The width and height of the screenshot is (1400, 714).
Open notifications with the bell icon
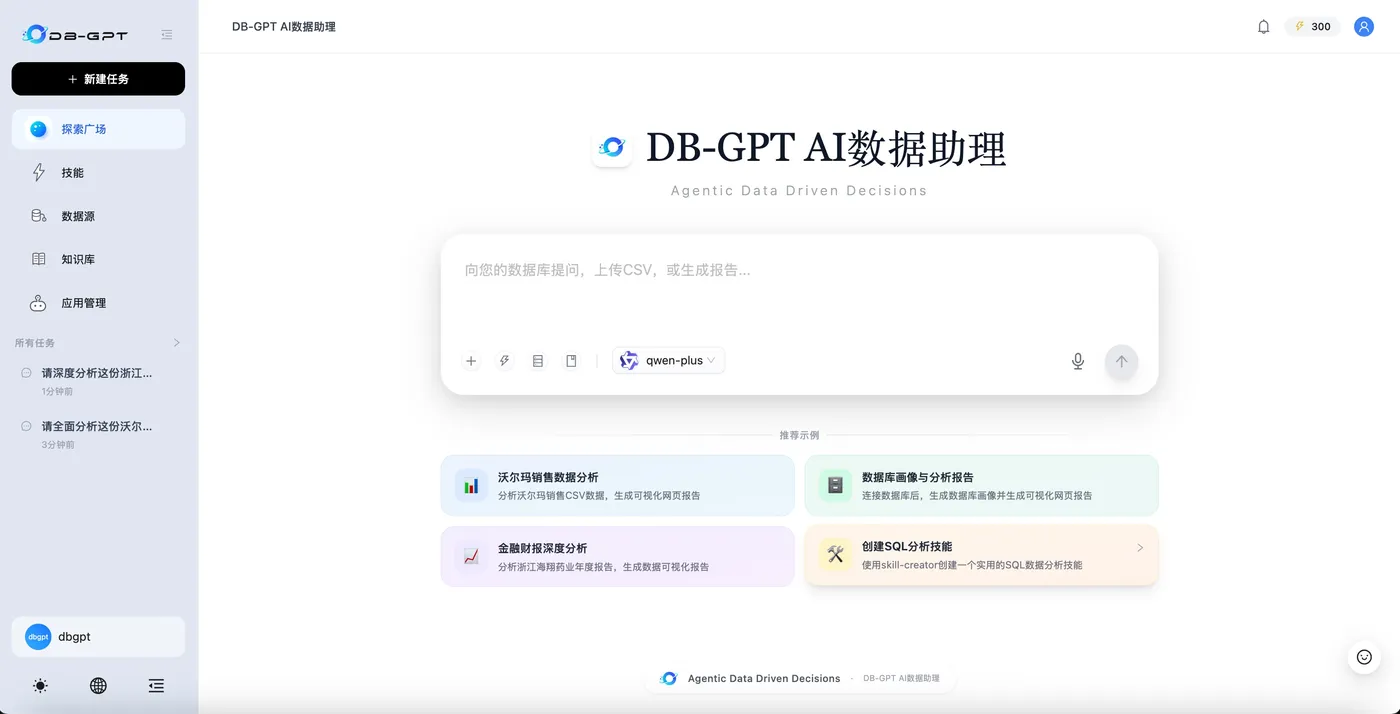pos(1263,27)
